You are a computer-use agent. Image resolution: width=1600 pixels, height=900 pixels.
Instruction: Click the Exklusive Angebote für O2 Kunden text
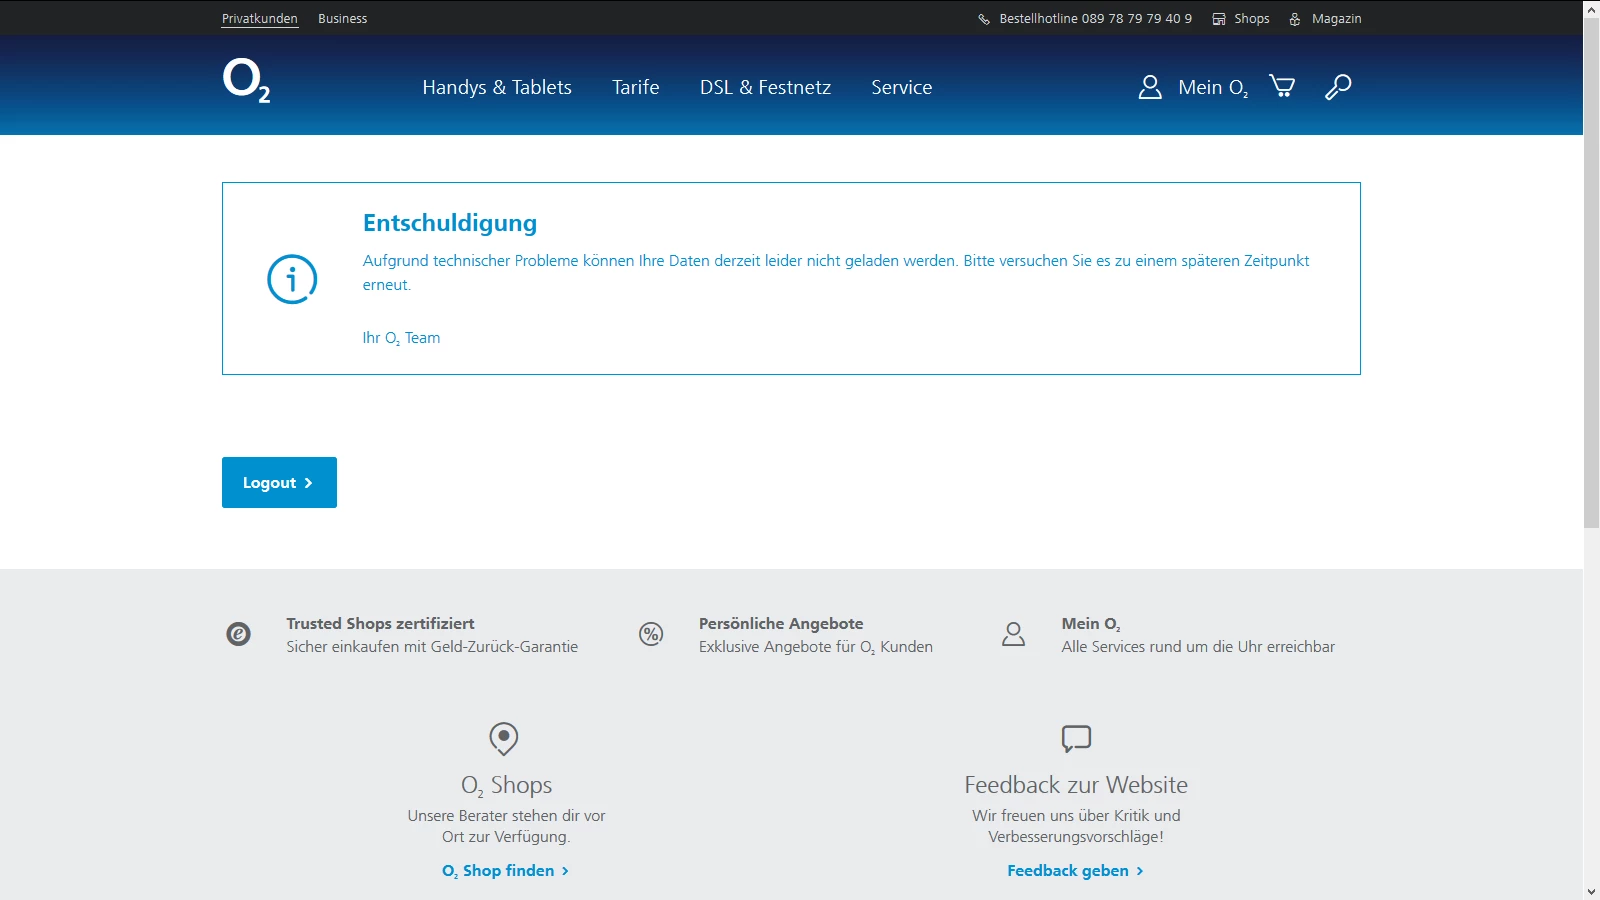(816, 647)
